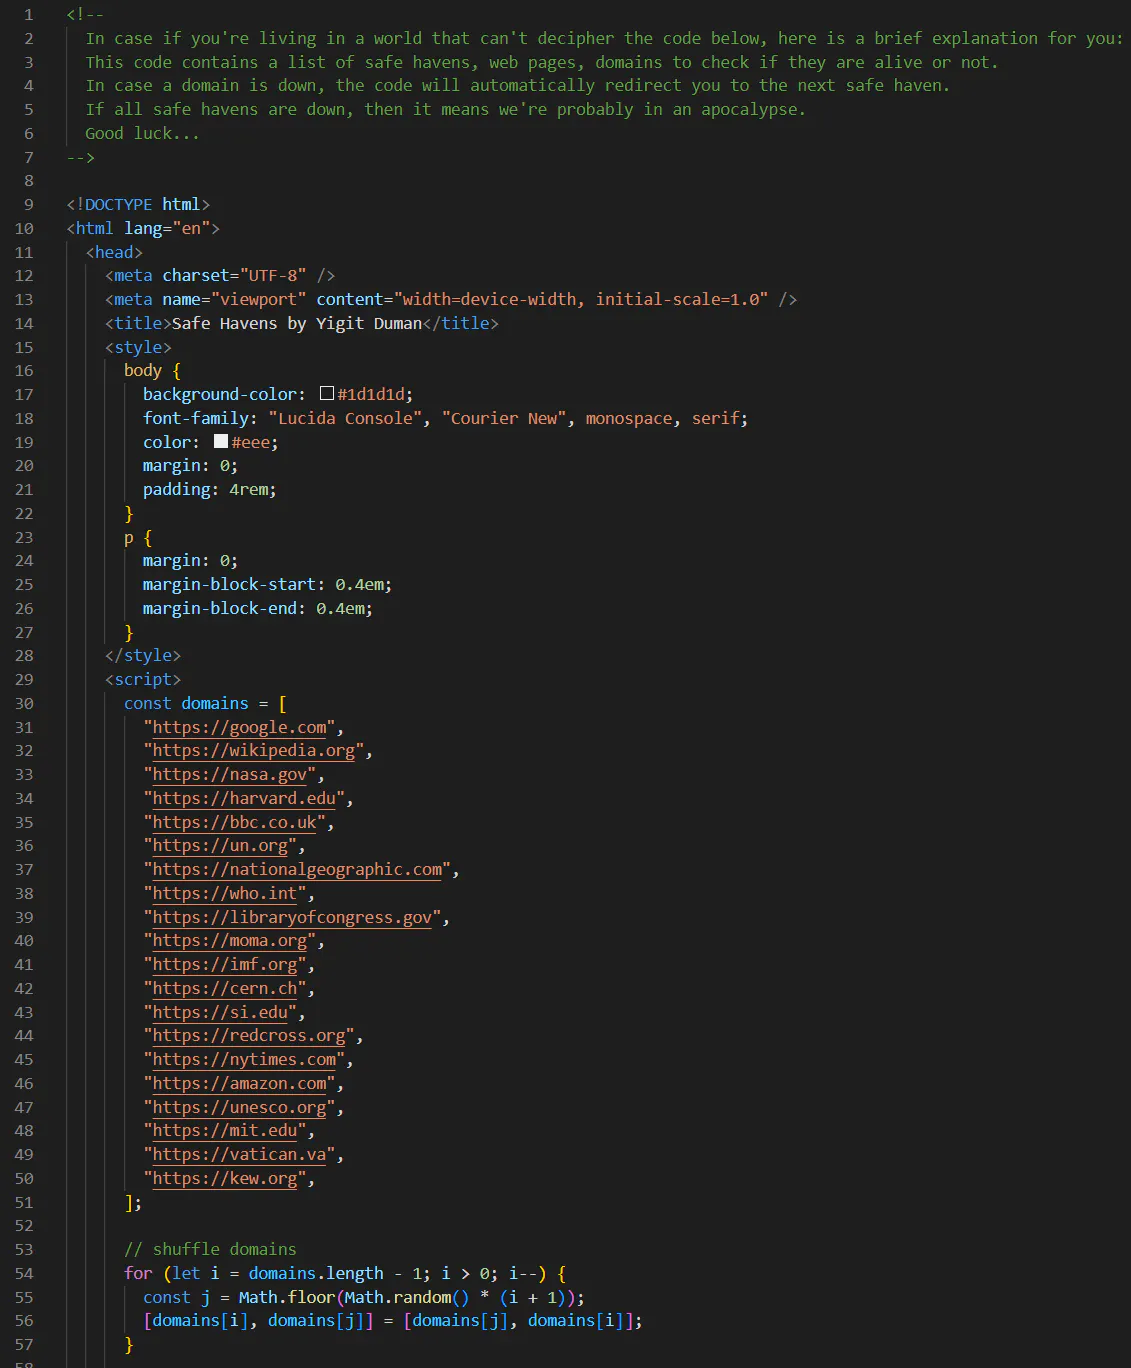Viewport: 1131px width, 1368px height.
Task: Click line number 54 in the gutter
Action: pos(24,1273)
